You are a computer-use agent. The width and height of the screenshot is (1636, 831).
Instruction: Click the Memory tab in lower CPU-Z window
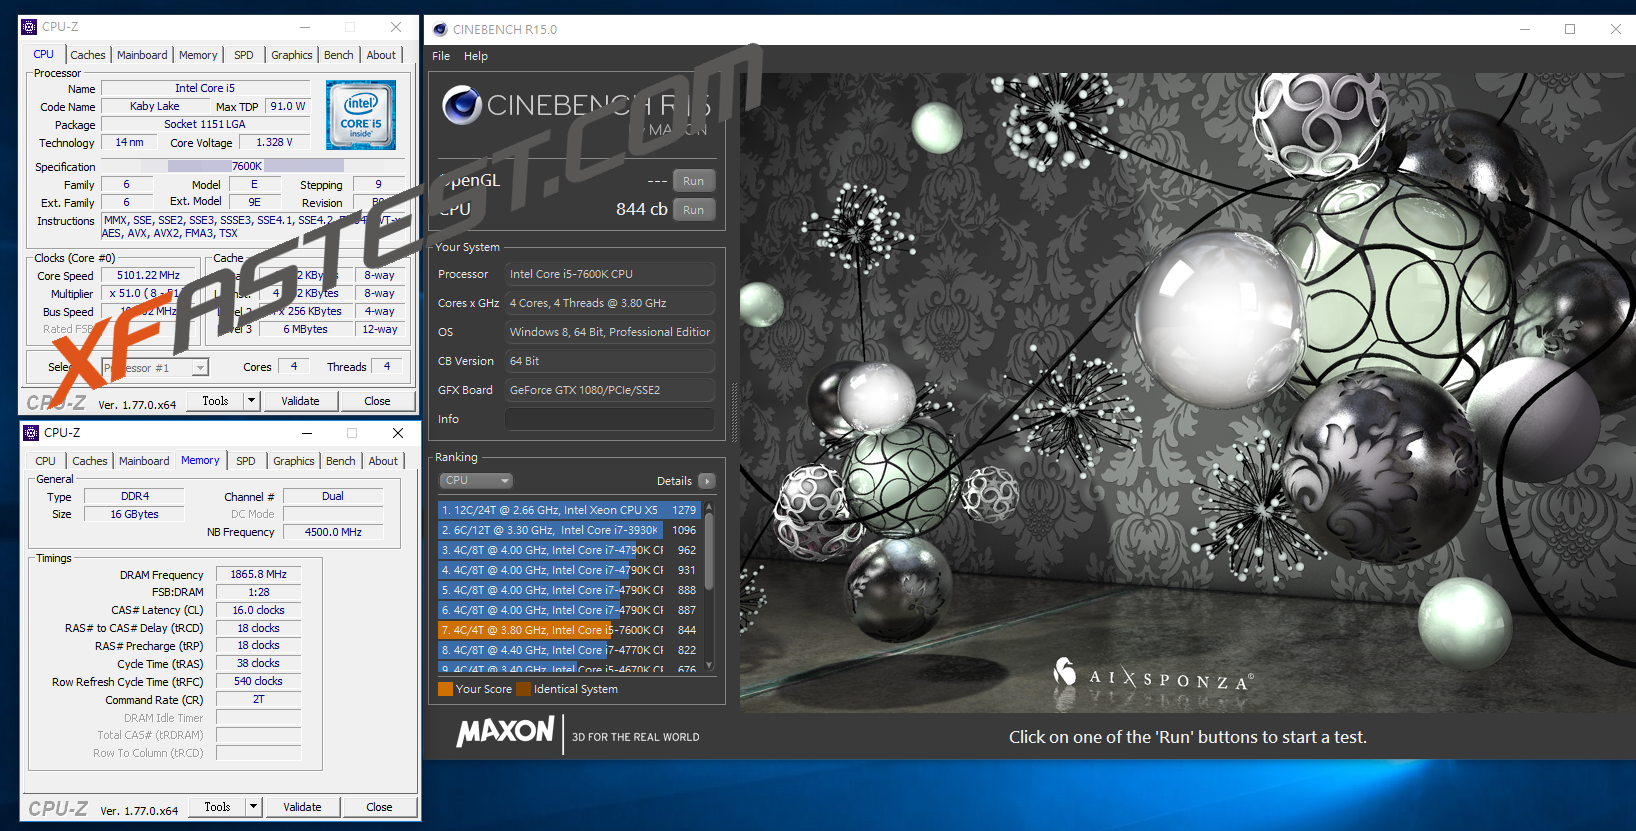(200, 460)
